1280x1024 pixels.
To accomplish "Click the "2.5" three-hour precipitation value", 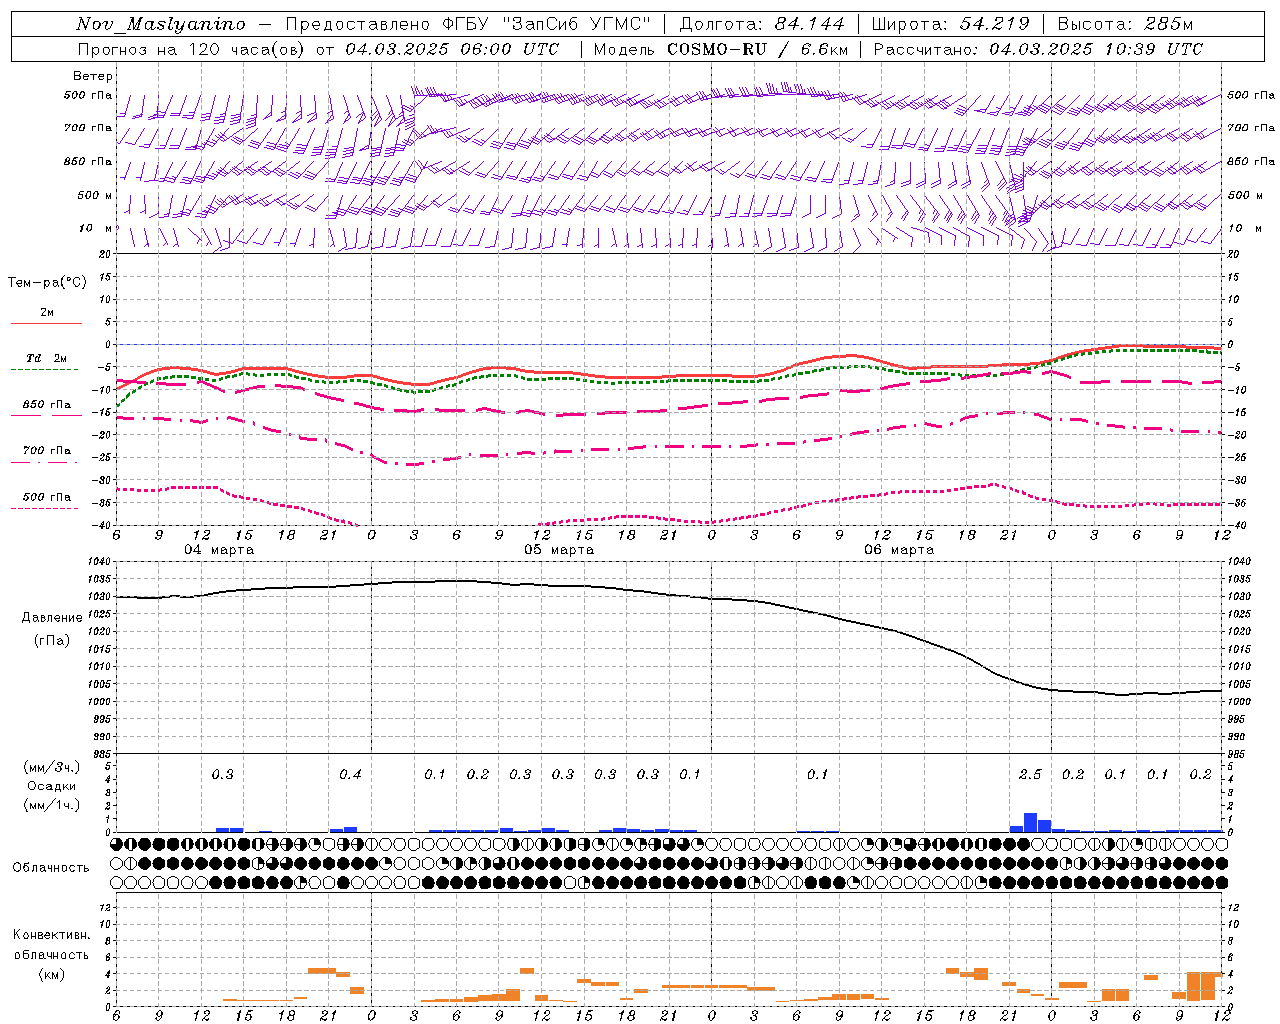I will point(1030,775).
